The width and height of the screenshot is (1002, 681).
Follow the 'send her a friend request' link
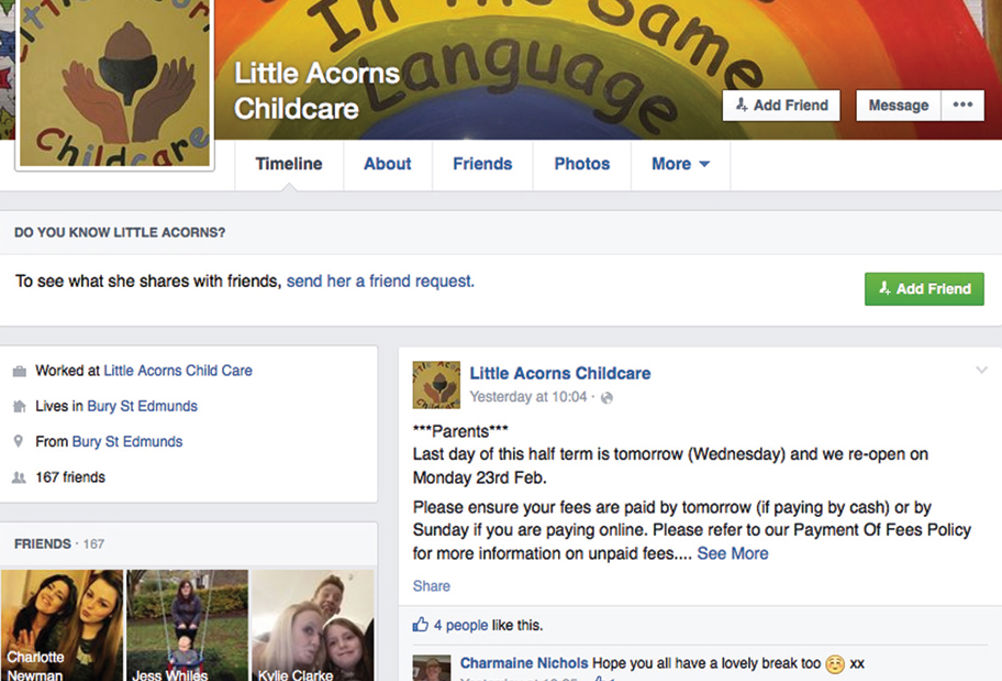(x=380, y=281)
